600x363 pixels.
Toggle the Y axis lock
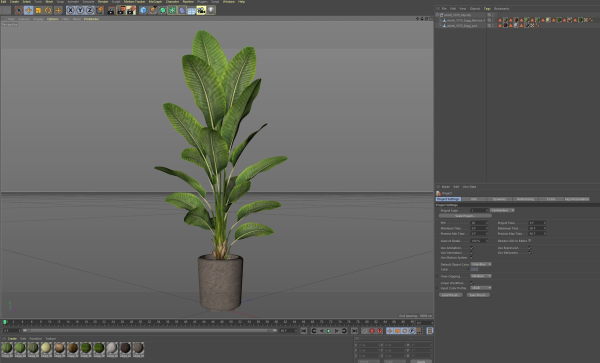tap(80, 10)
